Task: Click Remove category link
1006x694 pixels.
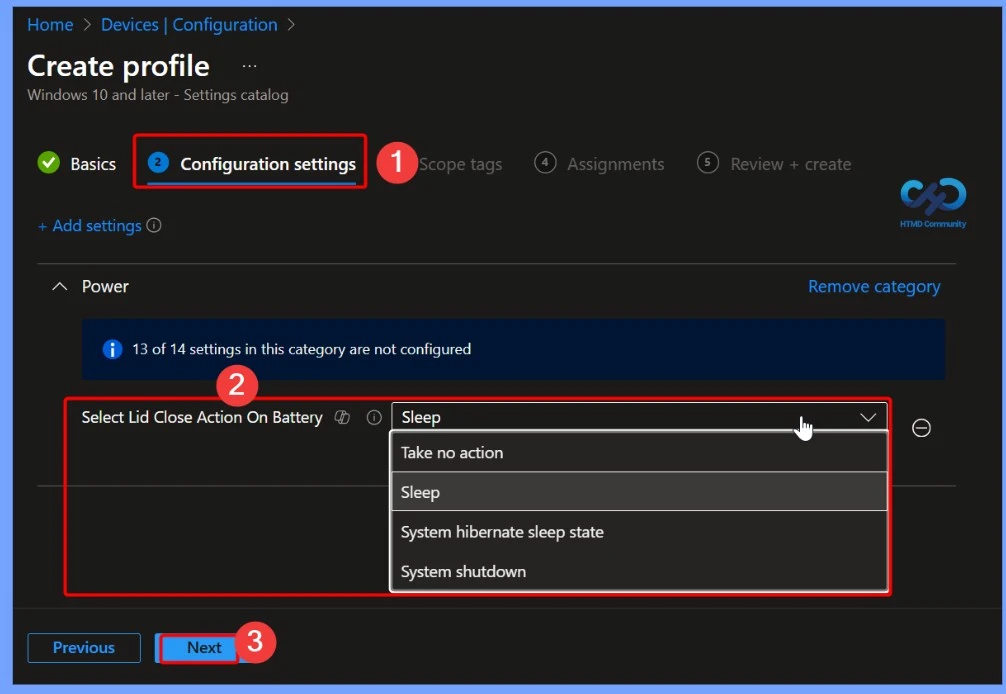Action: [873, 286]
